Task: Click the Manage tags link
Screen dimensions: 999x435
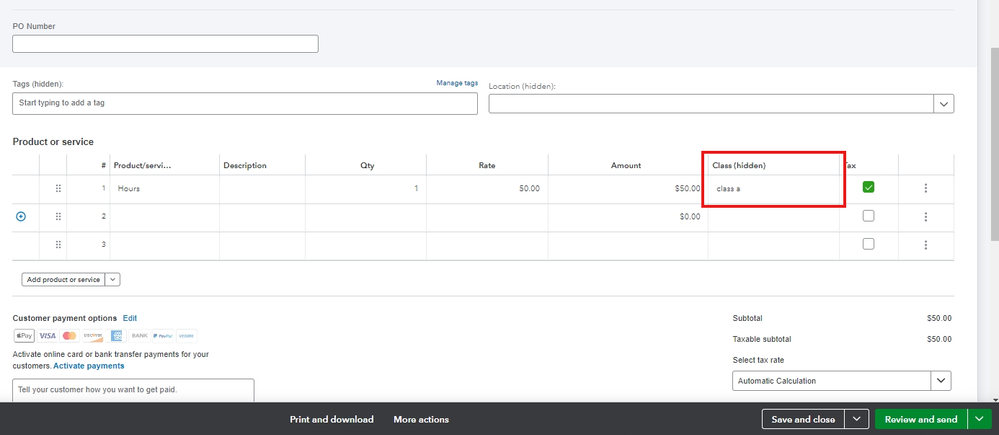Action: [457, 83]
